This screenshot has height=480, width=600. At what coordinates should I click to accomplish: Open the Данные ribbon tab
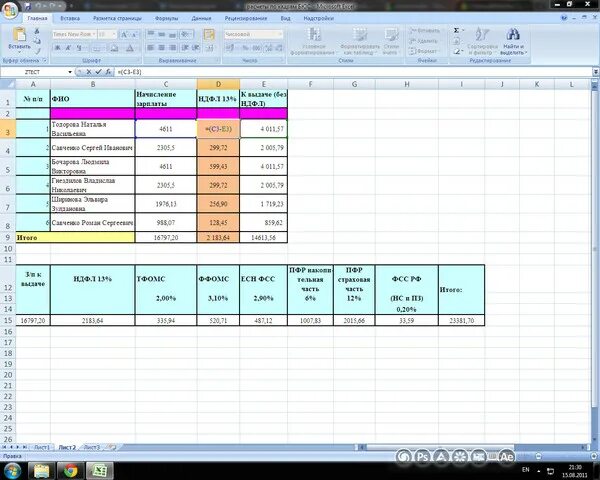201,18
